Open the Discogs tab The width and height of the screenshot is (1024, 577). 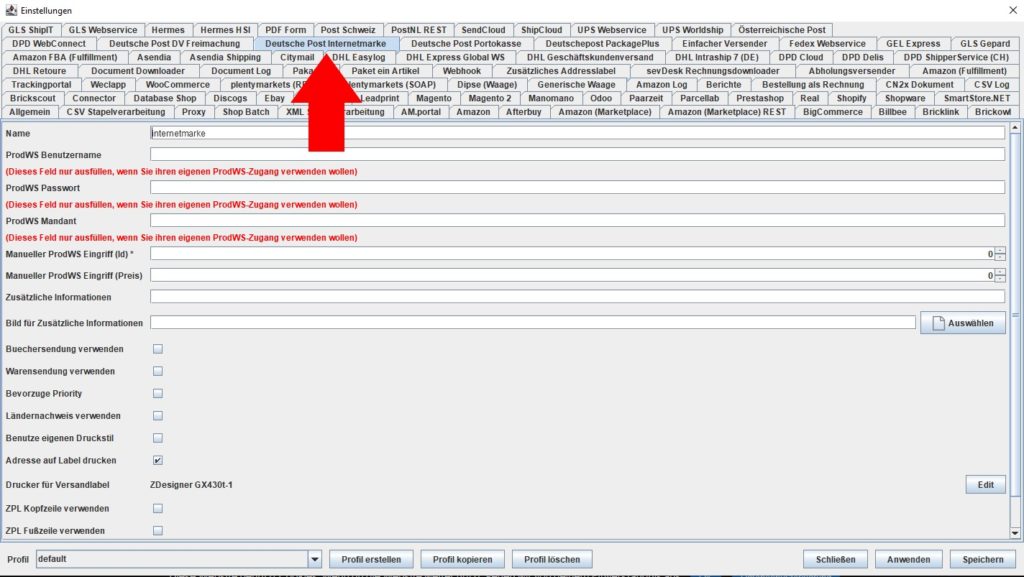coord(230,99)
